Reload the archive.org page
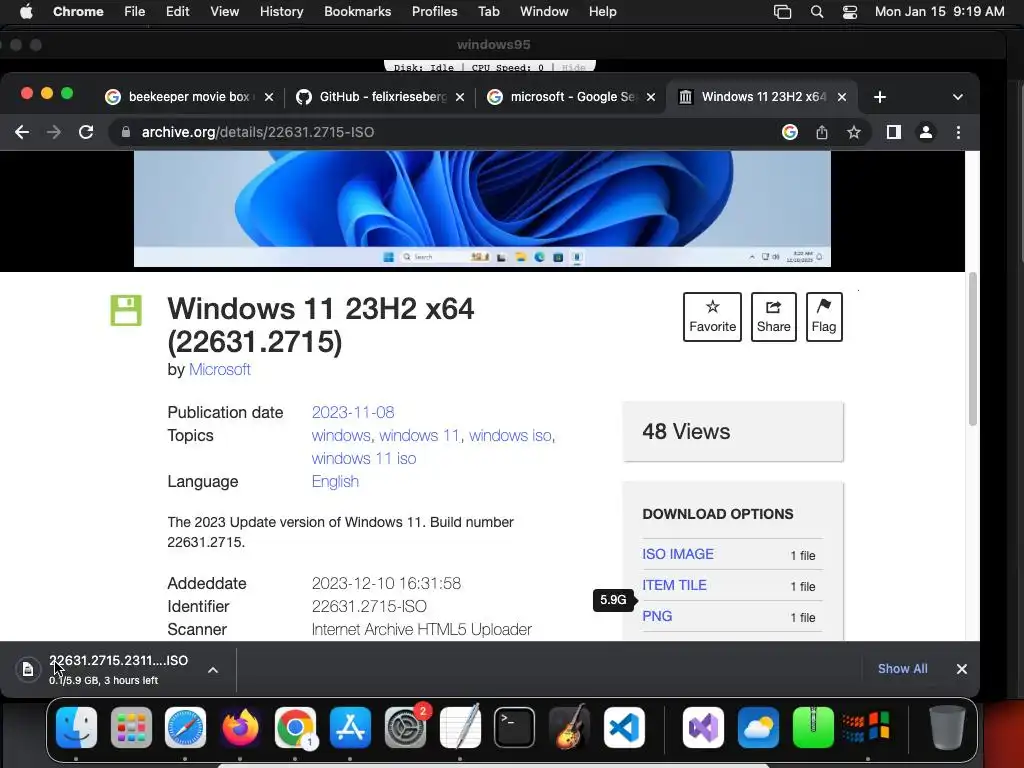The image size is (1024, 768). click(x=86, y=133)
